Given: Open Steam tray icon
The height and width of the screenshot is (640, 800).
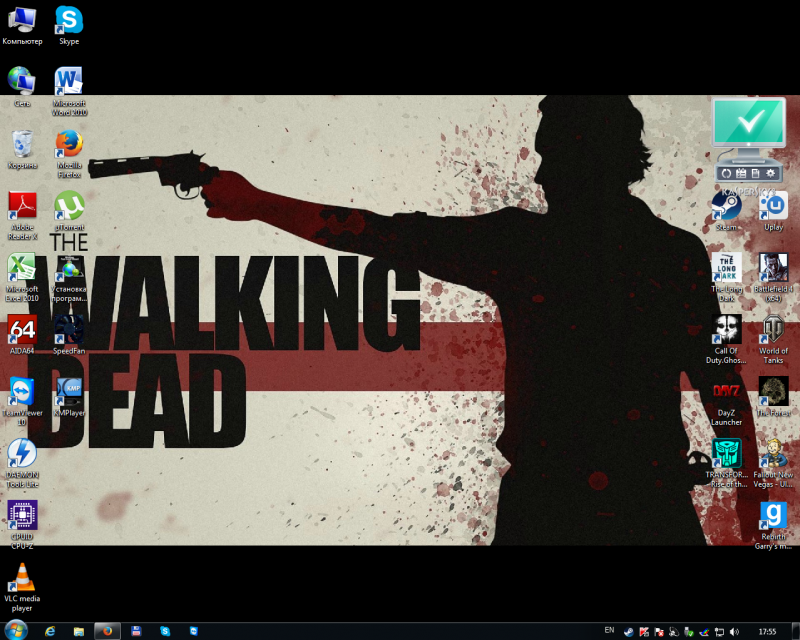Looking at the screenshot, I should [629, 632].
